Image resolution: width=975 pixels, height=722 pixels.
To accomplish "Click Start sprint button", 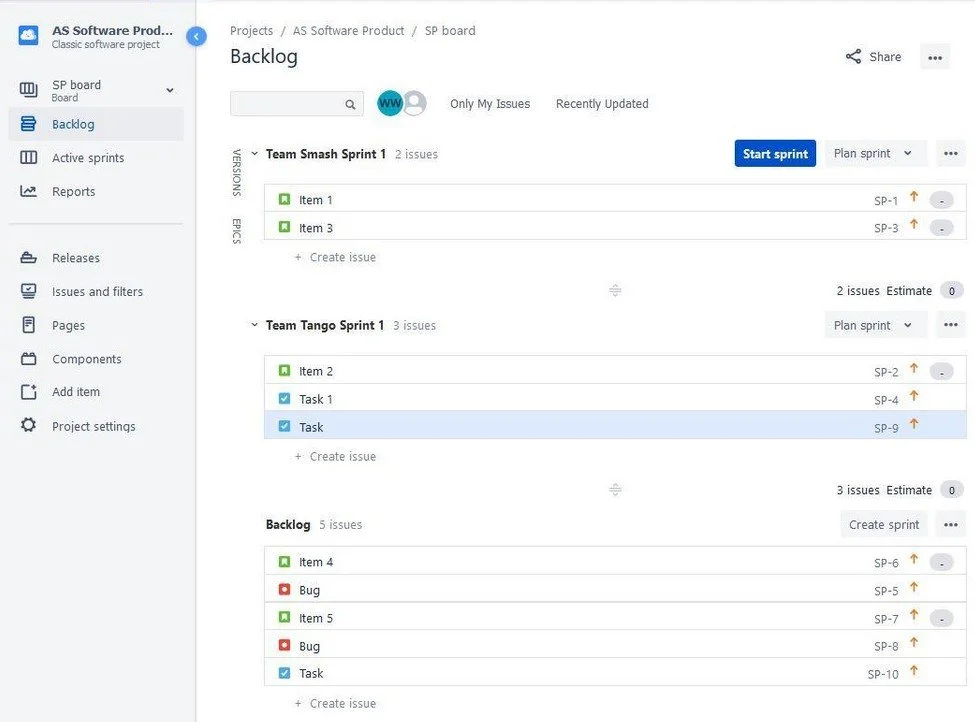I will pos(775,154).
